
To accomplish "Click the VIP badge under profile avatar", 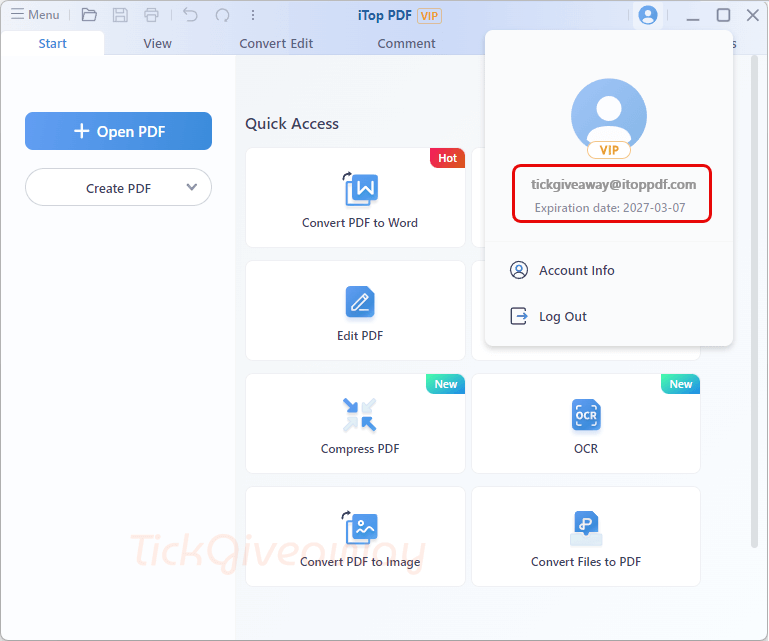I will pyautogui.click(x=609, y=150).
